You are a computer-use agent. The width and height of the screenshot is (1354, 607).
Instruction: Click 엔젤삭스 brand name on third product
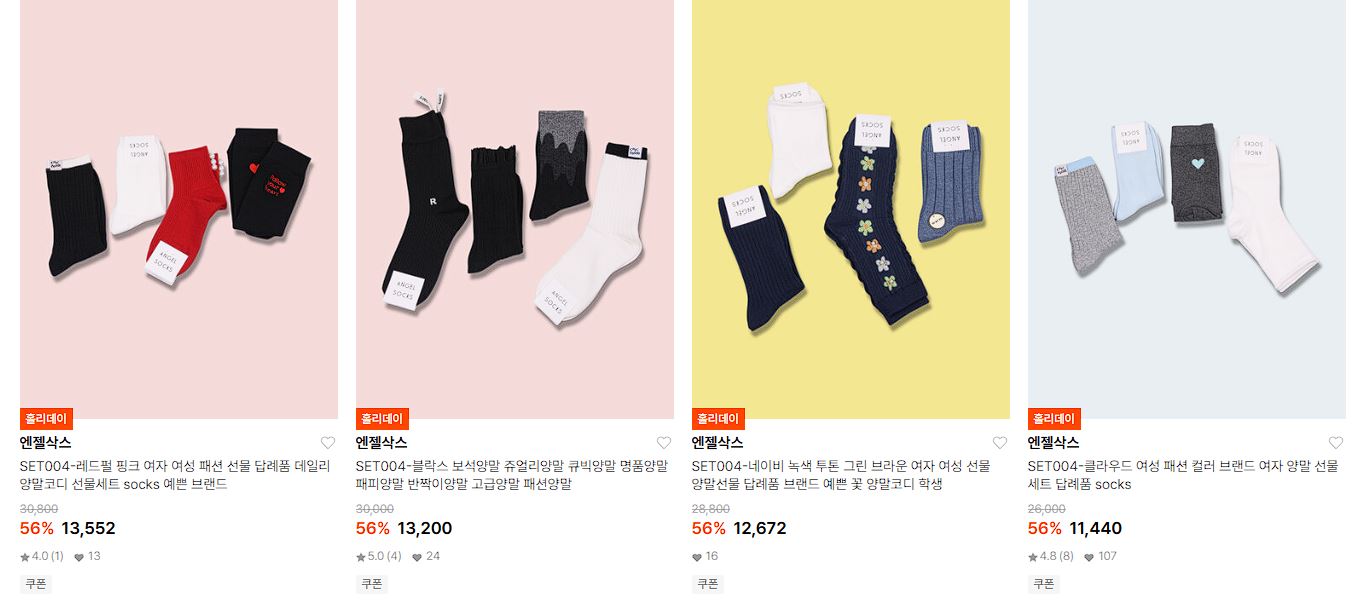pos(718,443)
